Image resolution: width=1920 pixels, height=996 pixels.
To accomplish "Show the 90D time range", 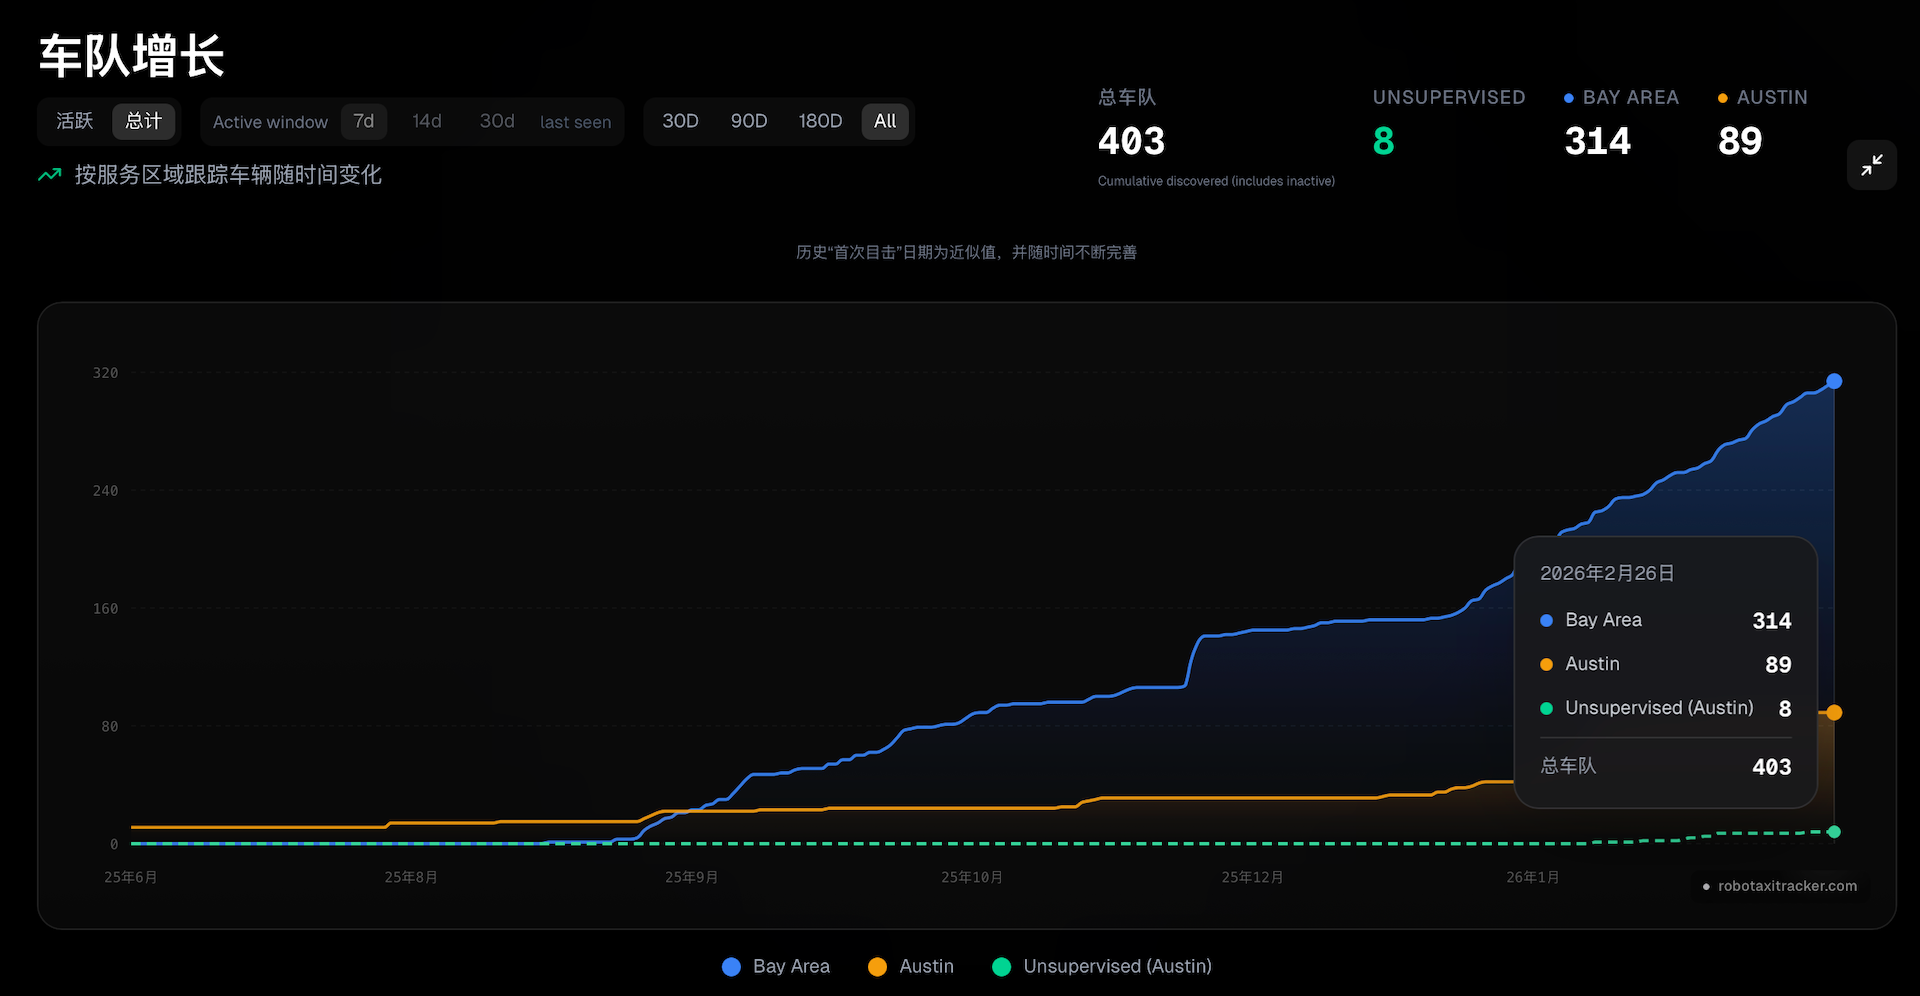I will (x=749, y=121).
